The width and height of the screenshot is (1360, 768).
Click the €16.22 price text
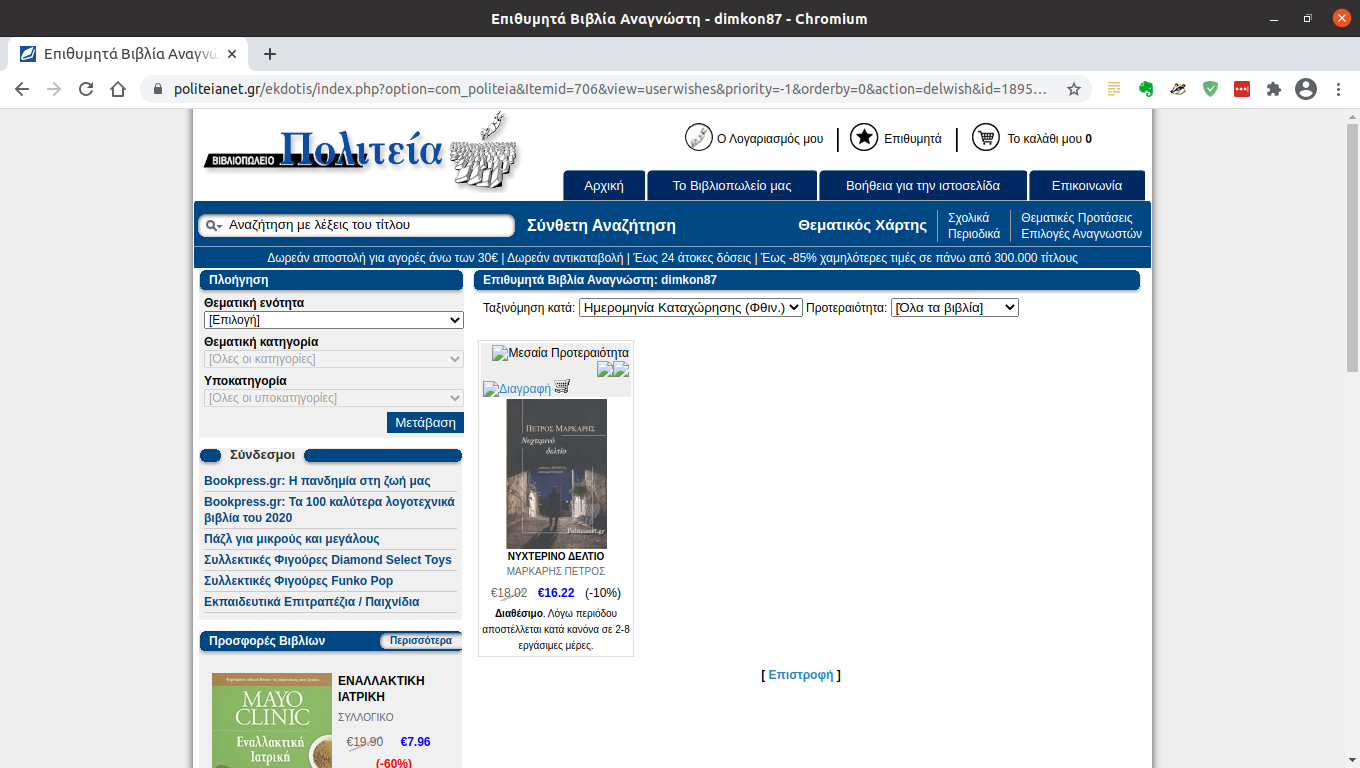556,593
